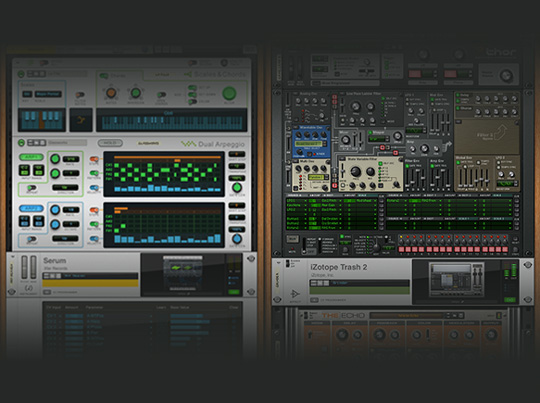Screen dimensions: 540x403
Task: Click the yellow arrow icon in Scales panel
Action: (x=81, y=120)
